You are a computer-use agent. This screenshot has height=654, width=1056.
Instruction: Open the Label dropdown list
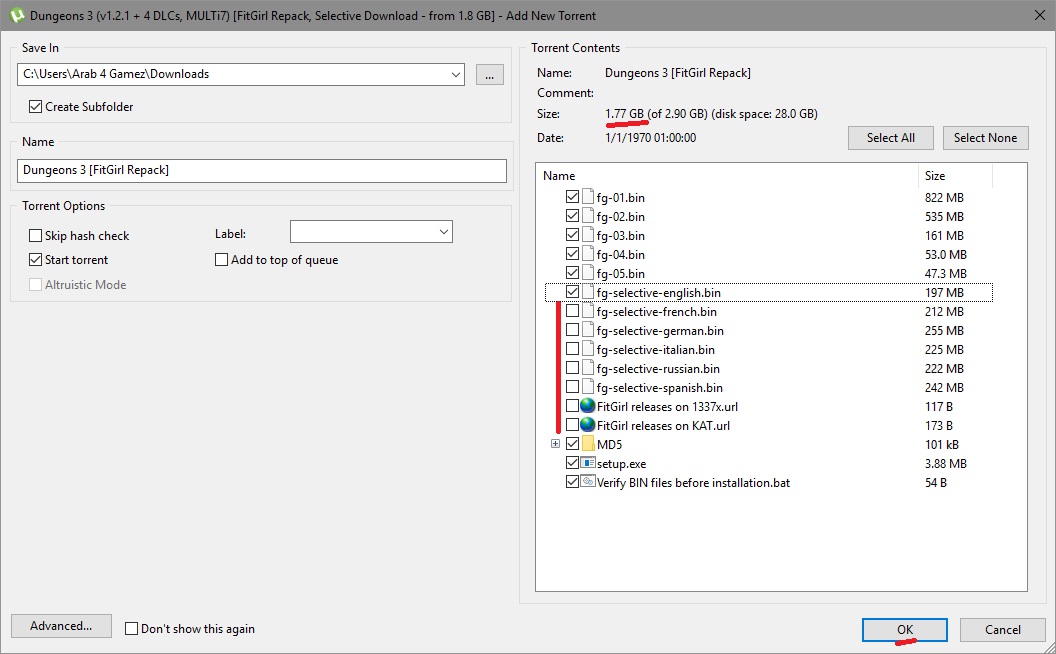(443, 232)
